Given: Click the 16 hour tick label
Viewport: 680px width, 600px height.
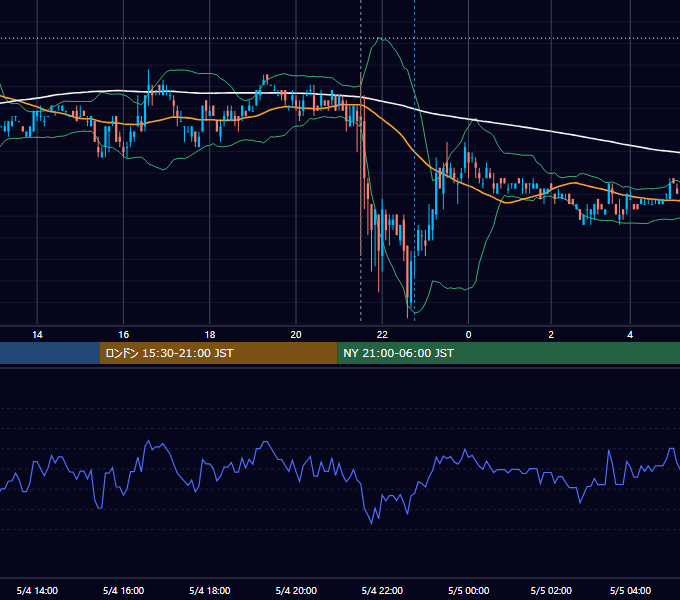Looking at the screenshot, I should click(x=124, y=335).
